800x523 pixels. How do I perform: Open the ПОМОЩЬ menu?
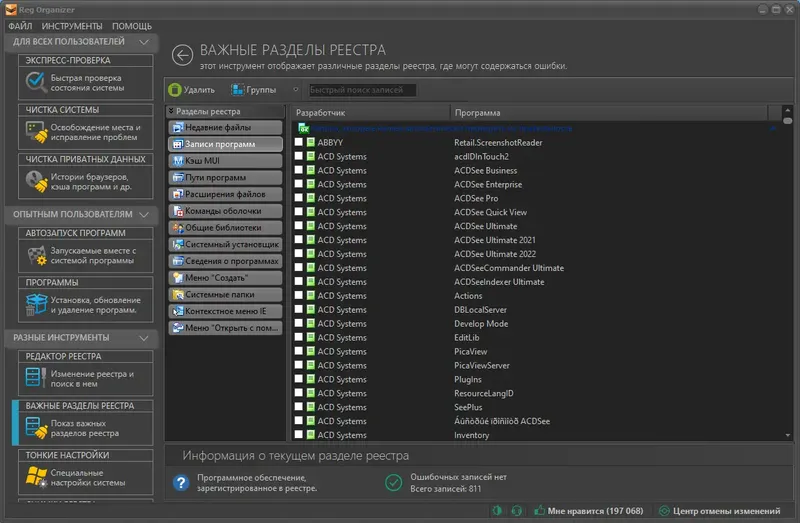(x=132, y=26)
